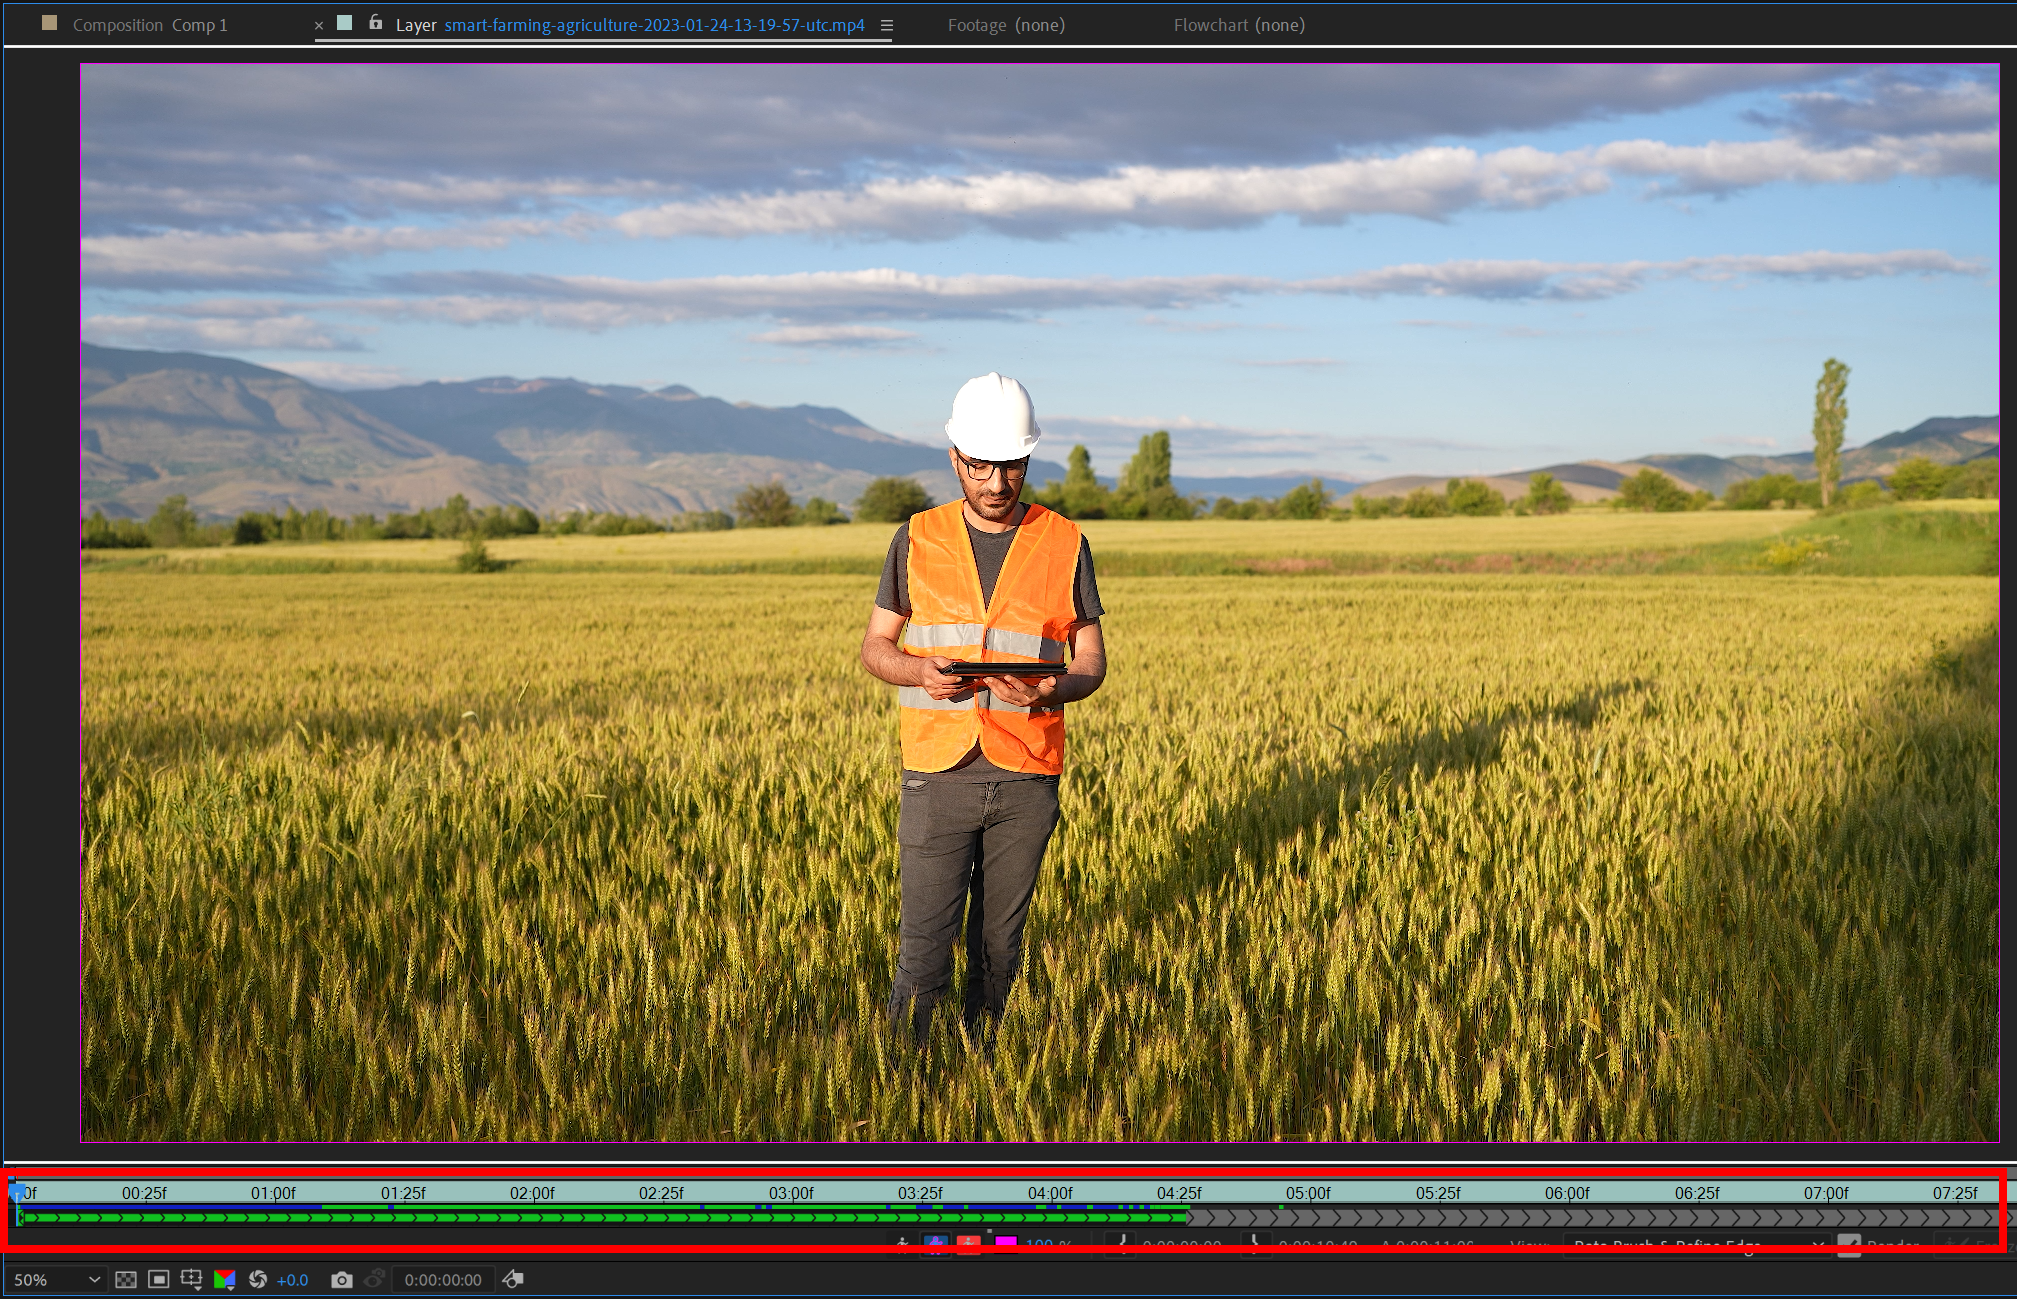The width and height of the screenshot is (2017, 1299).
Task: Toggle the Layer panel lock icon
Action: (376, 23)
